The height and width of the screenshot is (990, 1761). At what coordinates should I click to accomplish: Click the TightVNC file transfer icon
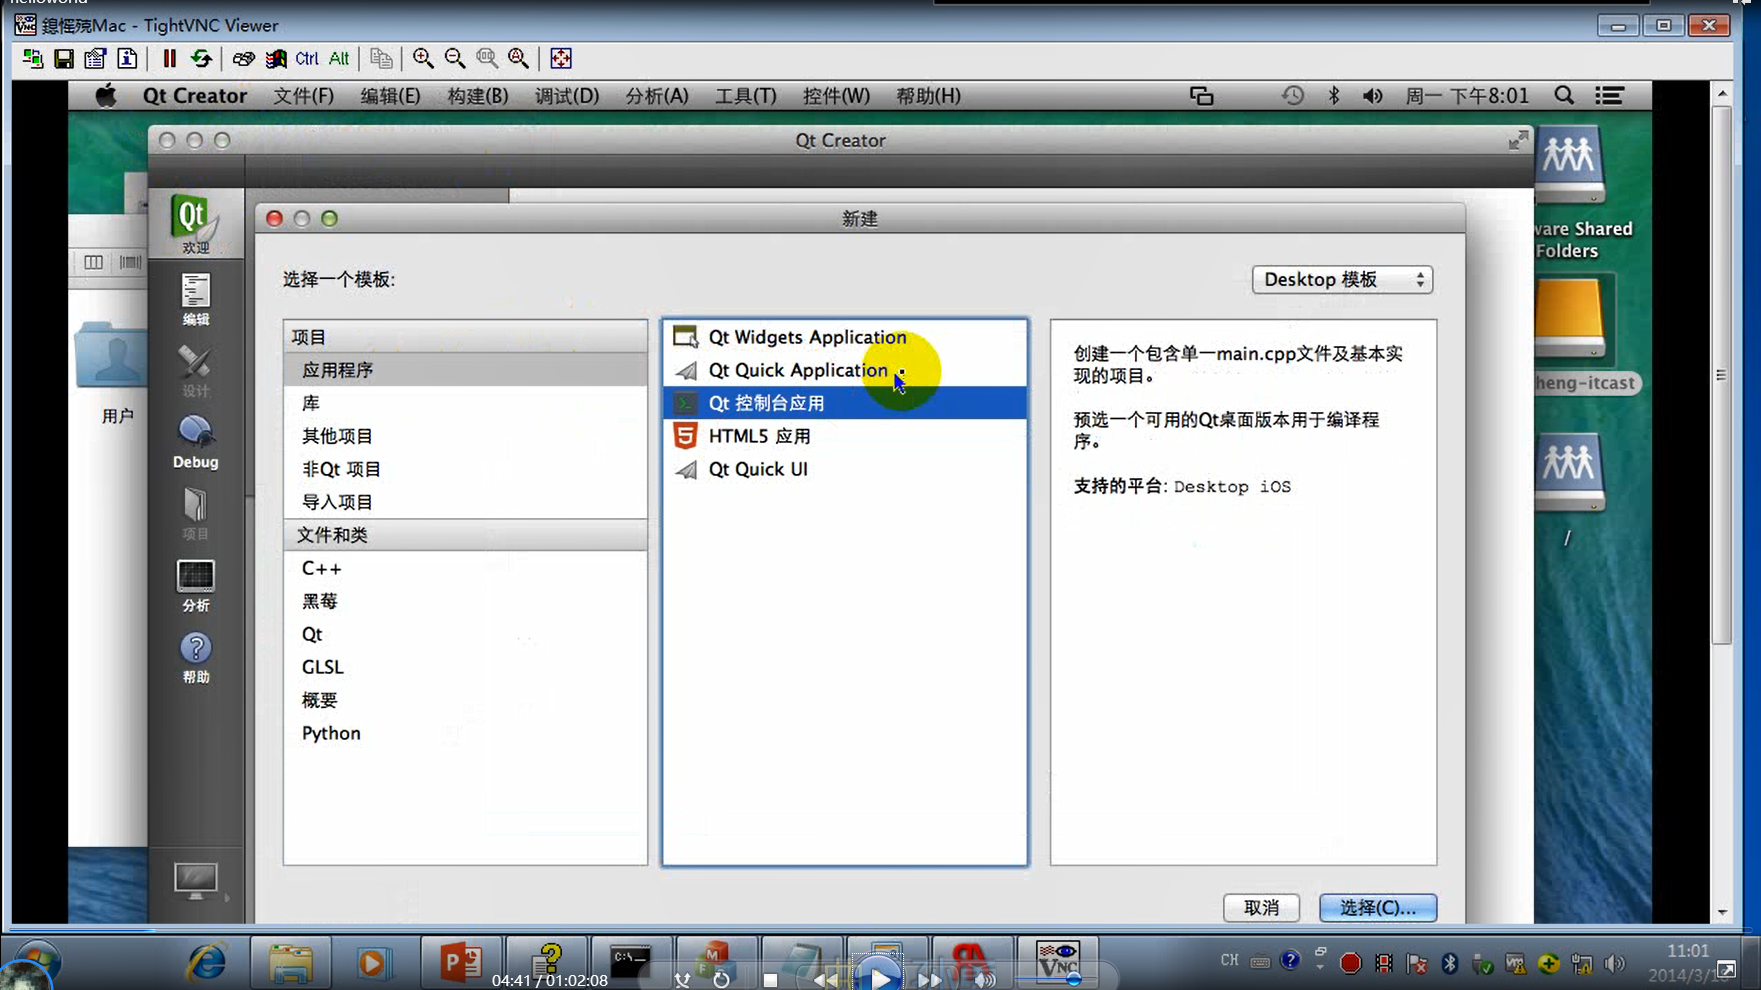click(381, 59)
